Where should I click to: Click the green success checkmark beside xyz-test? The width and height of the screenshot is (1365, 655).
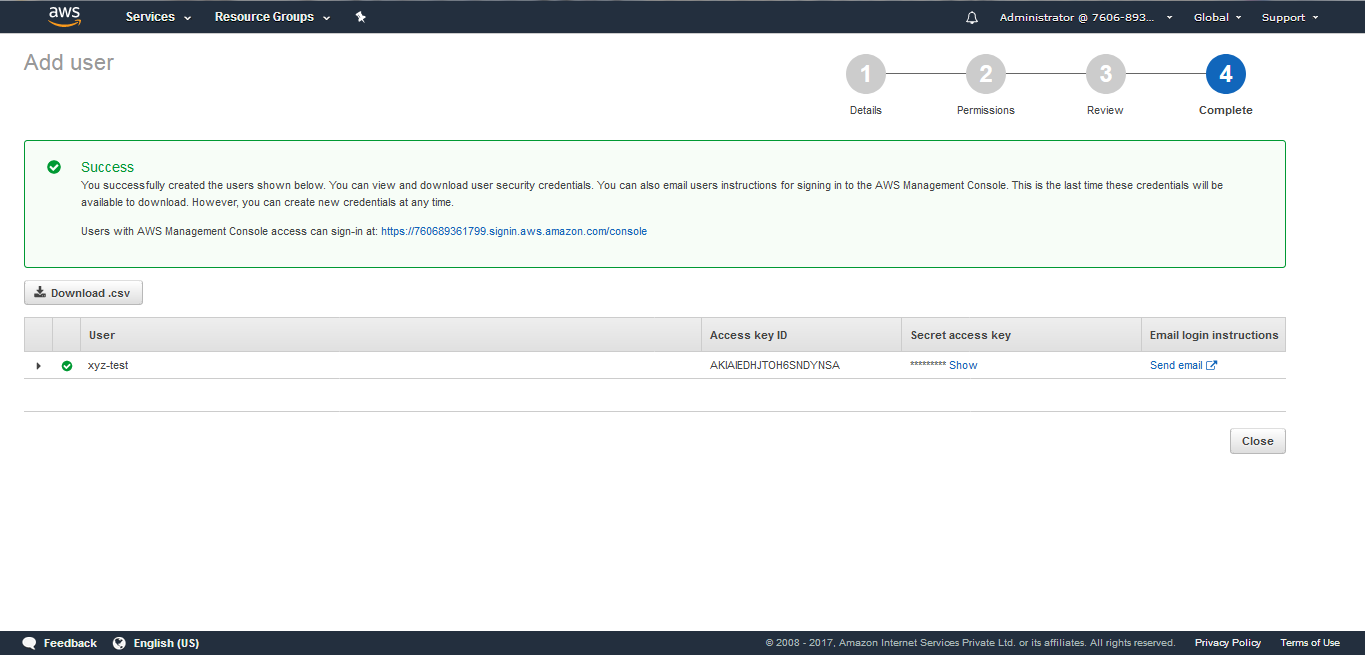(66, 365)
